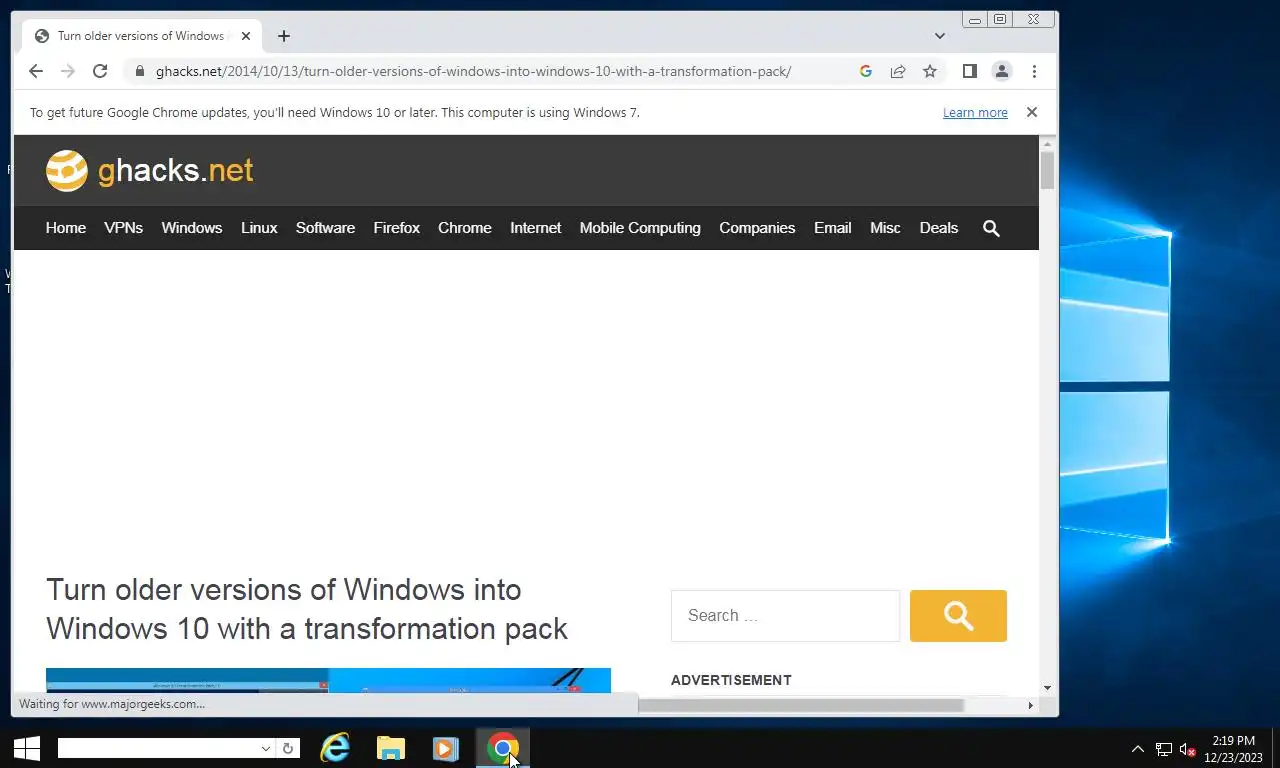Expand the taskbar address dropdown arrow
Screen dimensions: 1280x768
pyautogui.click(x=266, y=748)
